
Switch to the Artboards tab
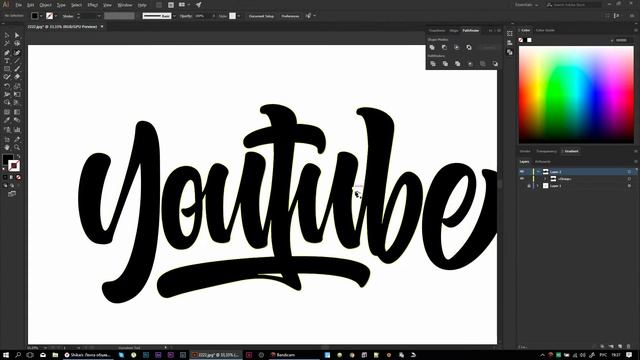coord(543,162)
